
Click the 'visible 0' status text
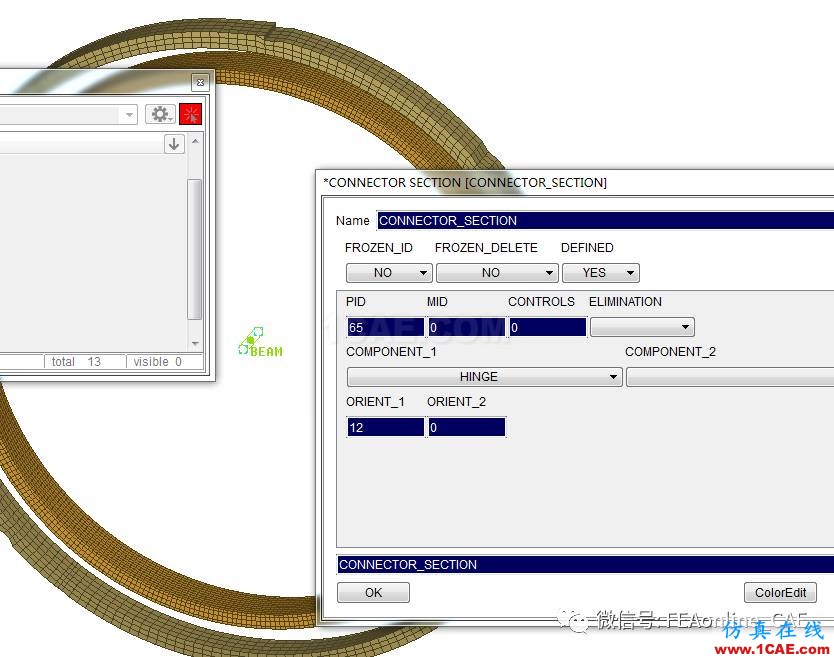tap(157, 362)
